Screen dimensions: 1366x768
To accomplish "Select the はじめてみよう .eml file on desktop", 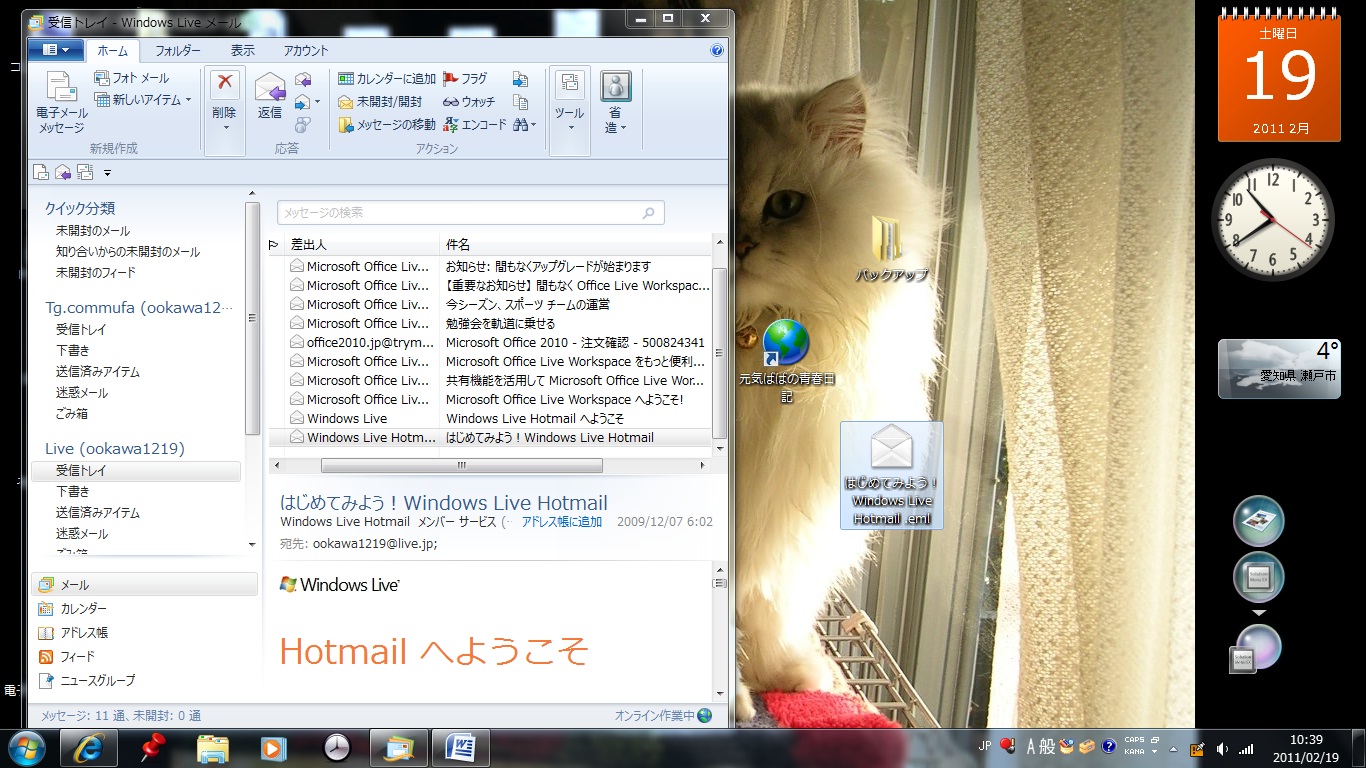I will point(892,476).
